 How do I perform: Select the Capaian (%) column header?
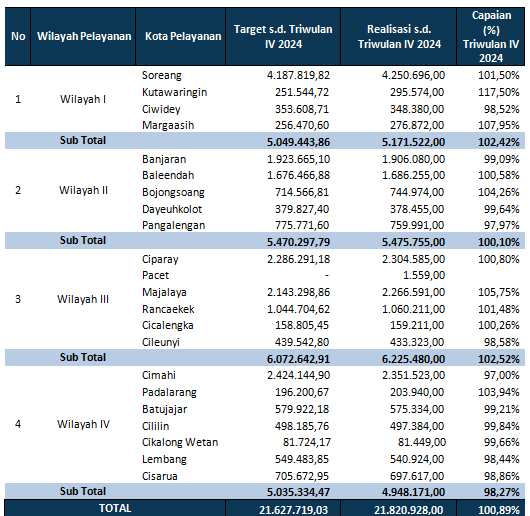[491, 36]
